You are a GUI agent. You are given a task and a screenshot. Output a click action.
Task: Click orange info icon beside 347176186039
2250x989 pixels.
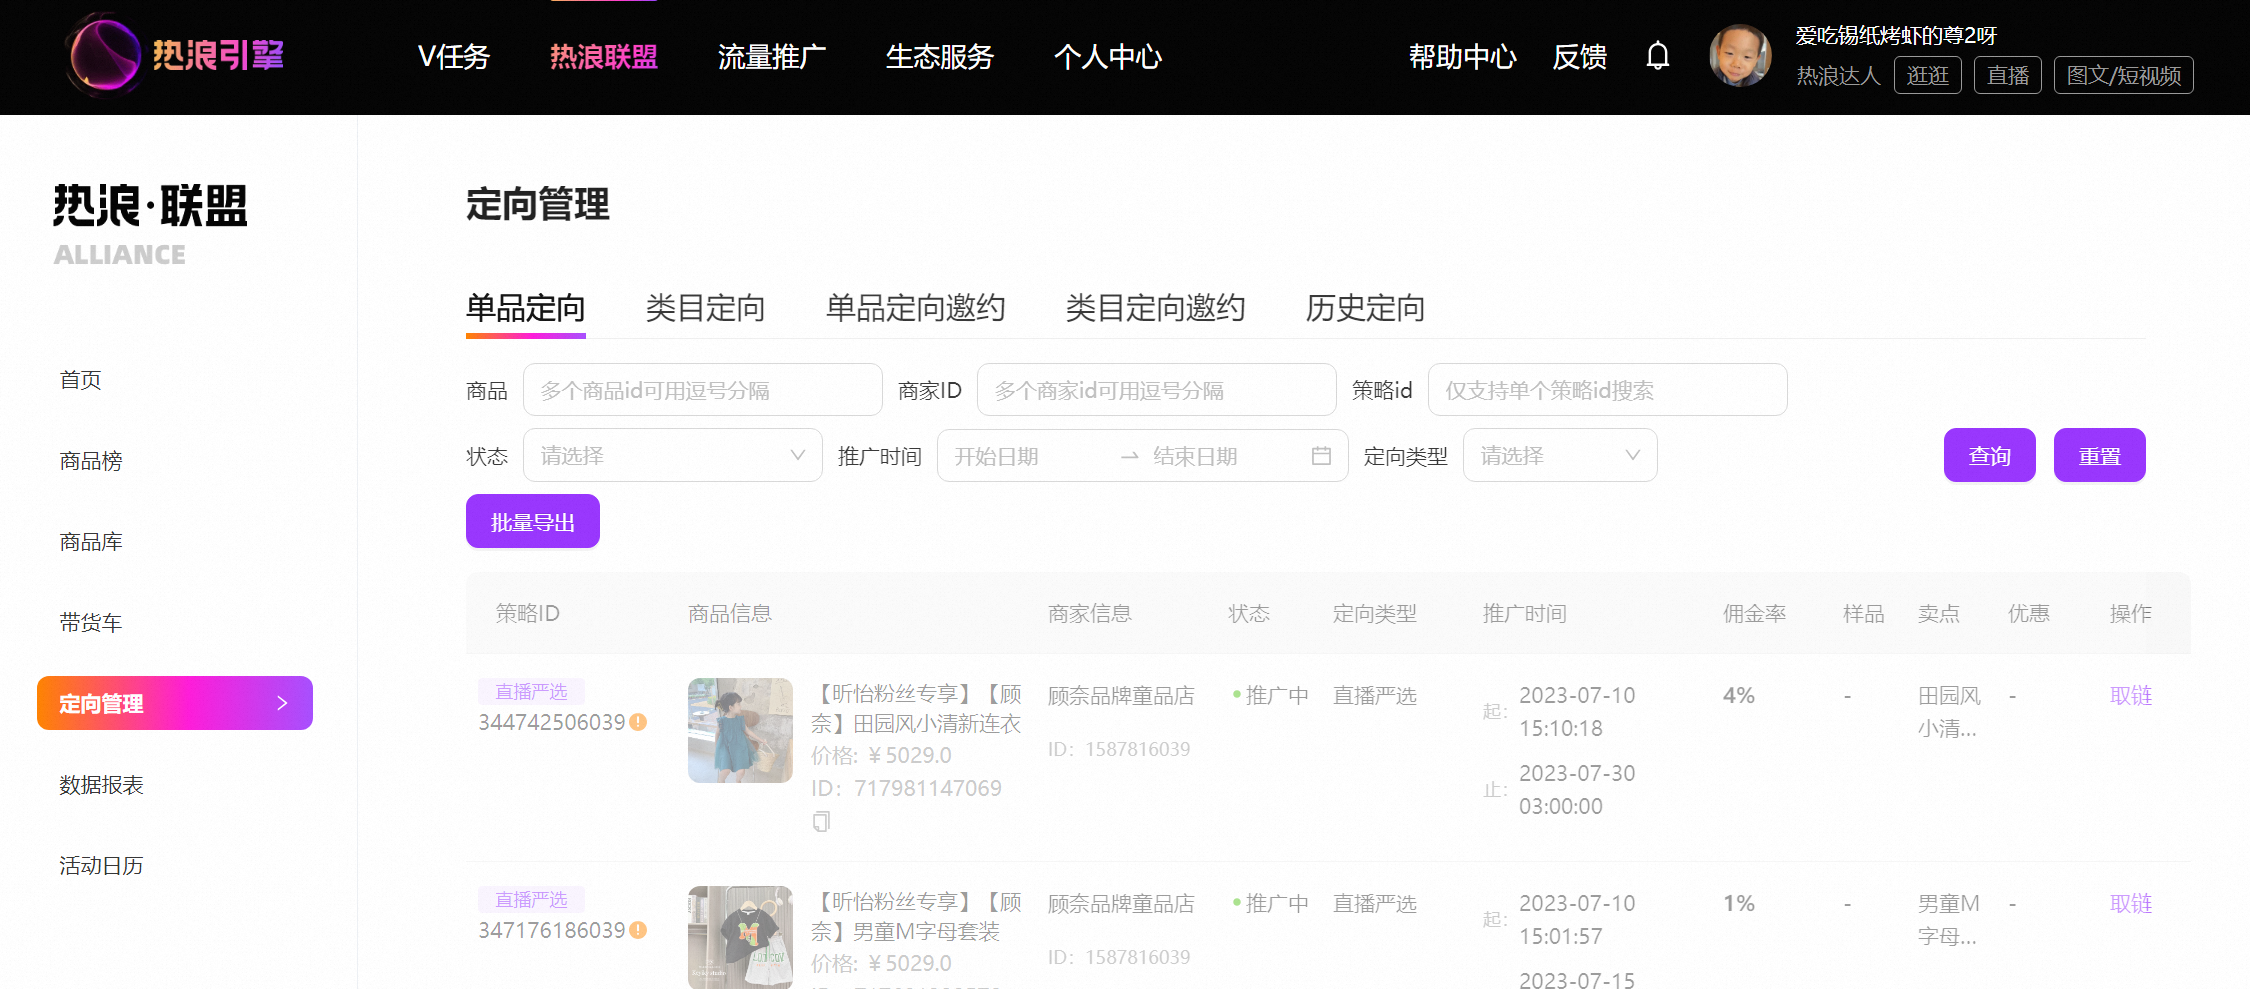tap(638, 930)
